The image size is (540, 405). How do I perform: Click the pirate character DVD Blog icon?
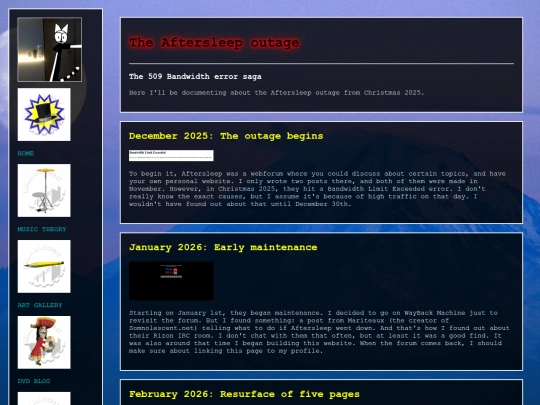pos(44,342)
